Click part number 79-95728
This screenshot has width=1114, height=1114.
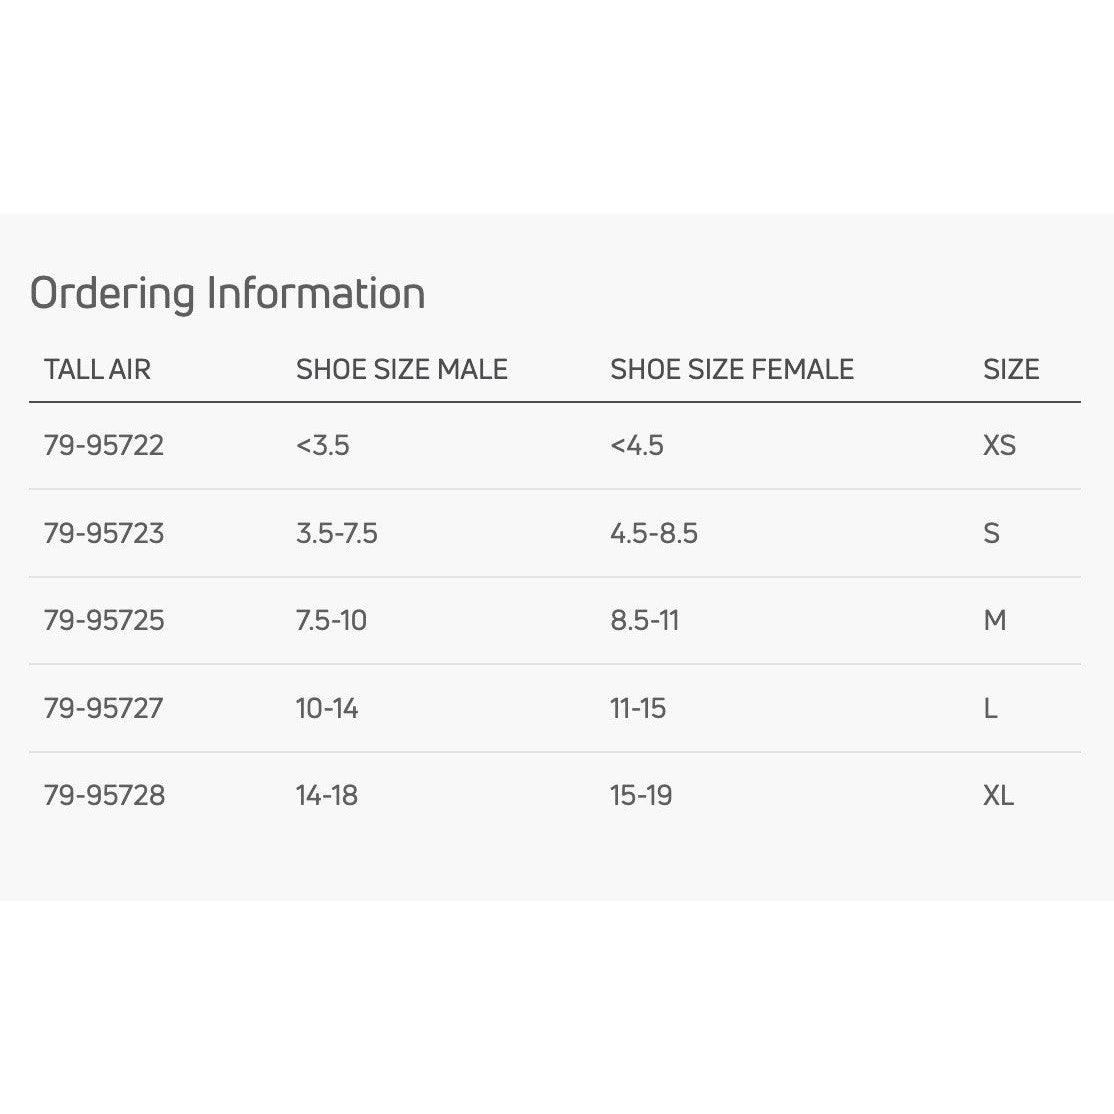(104, 796)
